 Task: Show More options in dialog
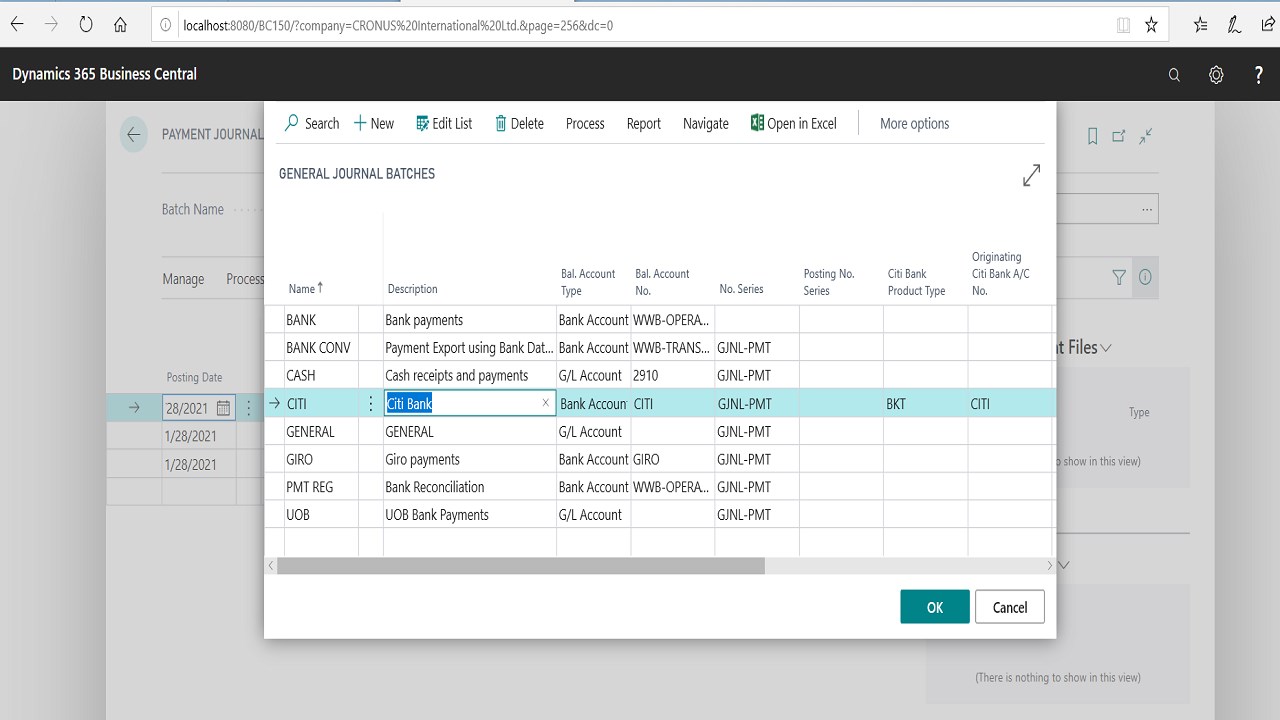915,124
